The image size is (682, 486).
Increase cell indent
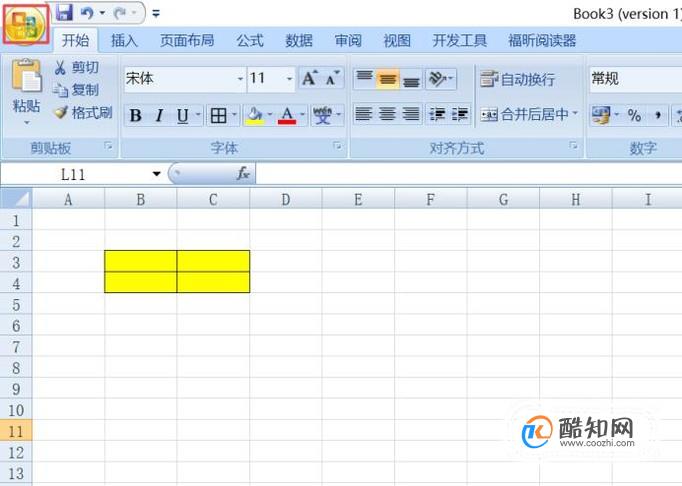coord(460,114)
